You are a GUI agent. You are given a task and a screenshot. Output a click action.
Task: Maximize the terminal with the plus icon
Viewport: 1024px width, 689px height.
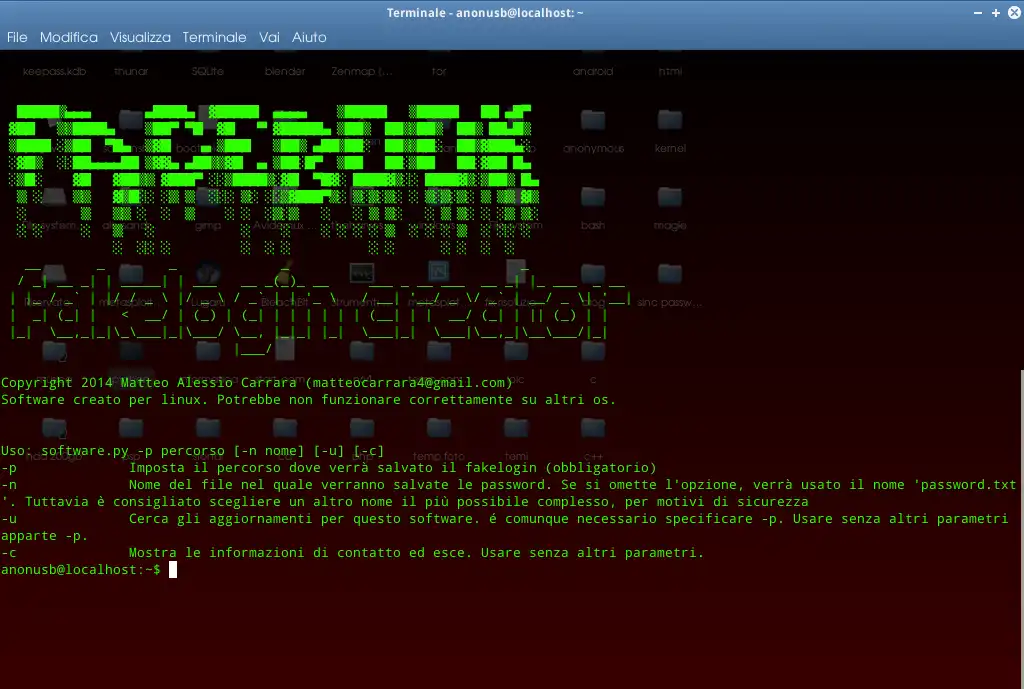pyautogui.click(x=996, y=13)
